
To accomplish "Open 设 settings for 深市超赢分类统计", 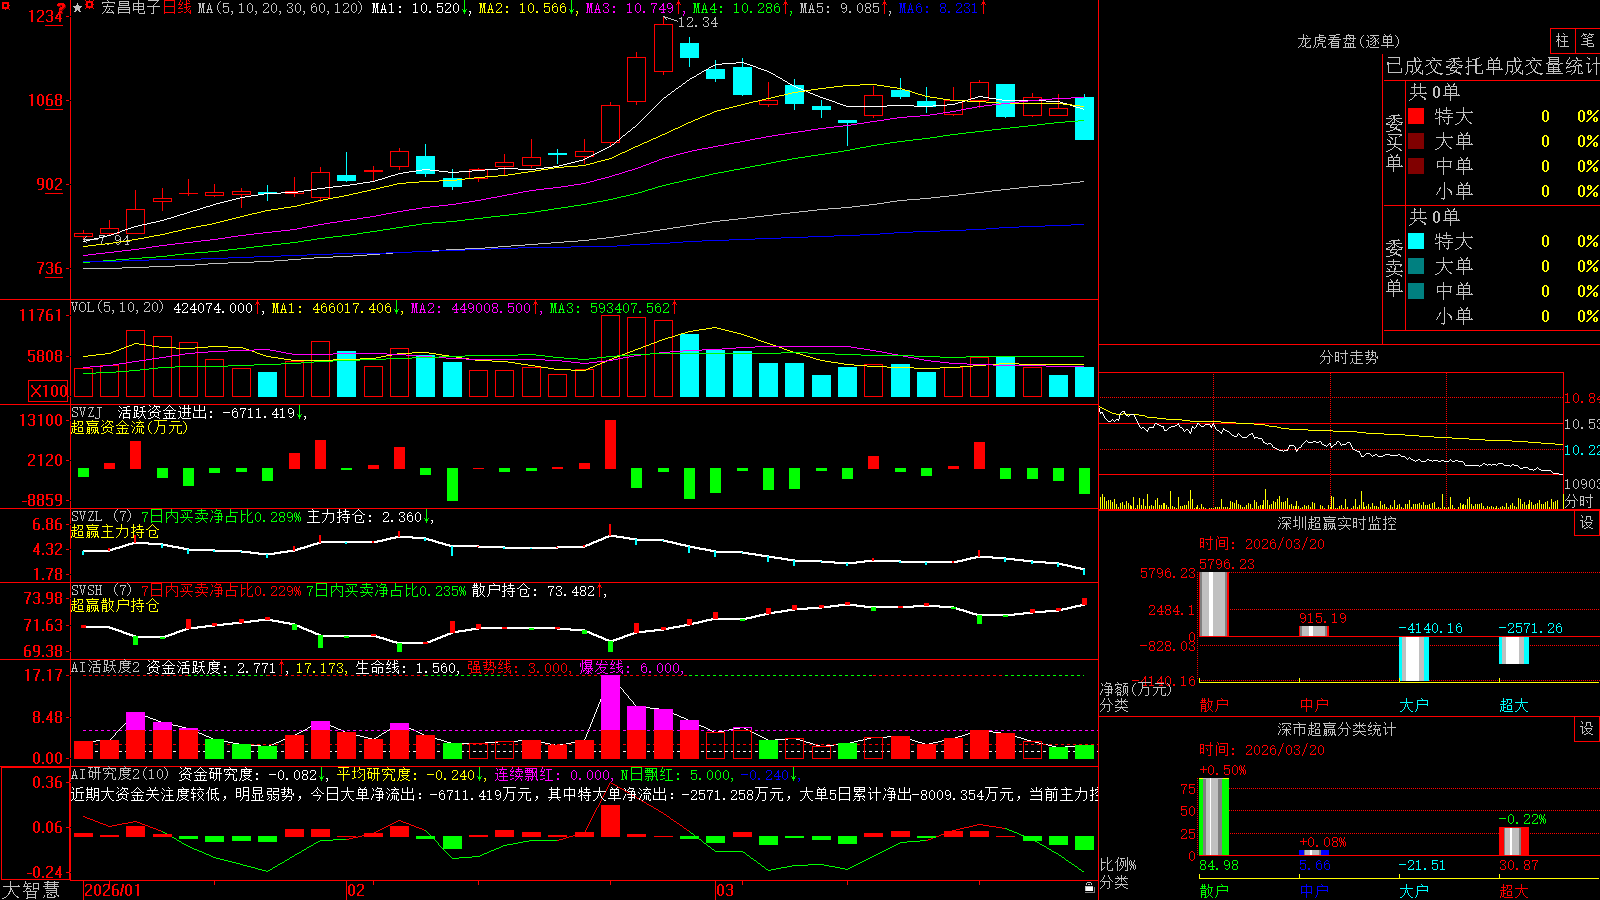I will (x=1587, y=729).
